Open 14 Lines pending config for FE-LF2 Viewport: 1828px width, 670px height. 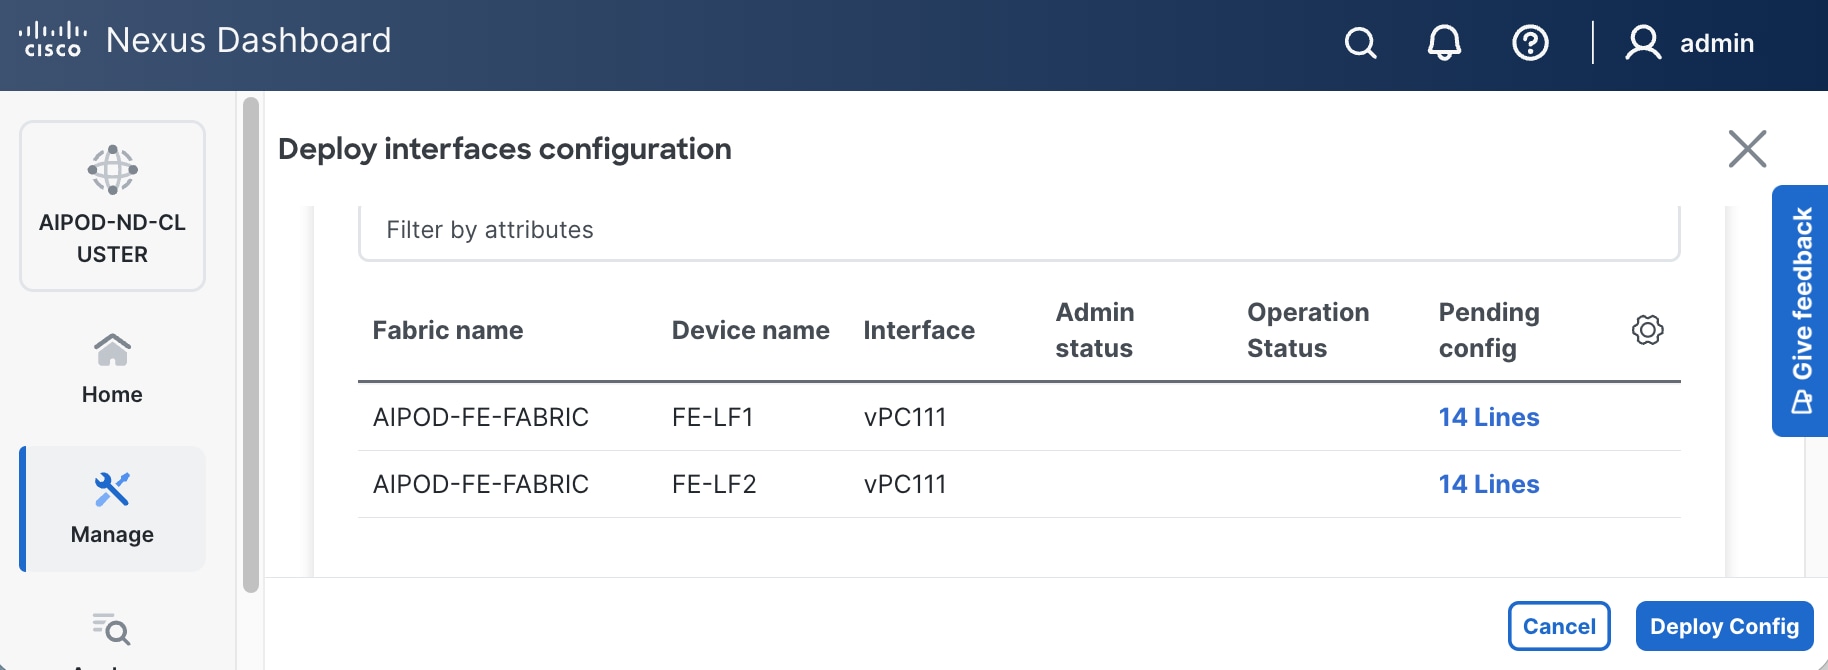coord(1488,484)
